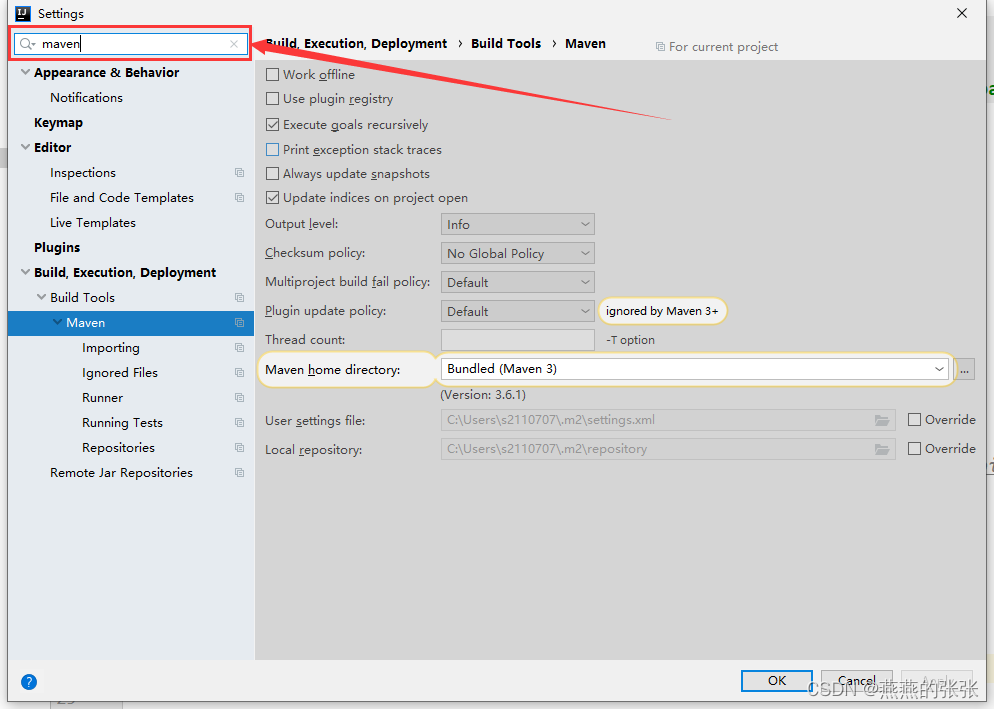Uncheck Execute goals recursively
994x709 pixels.
pyautogui.click(x=273, y=125)
